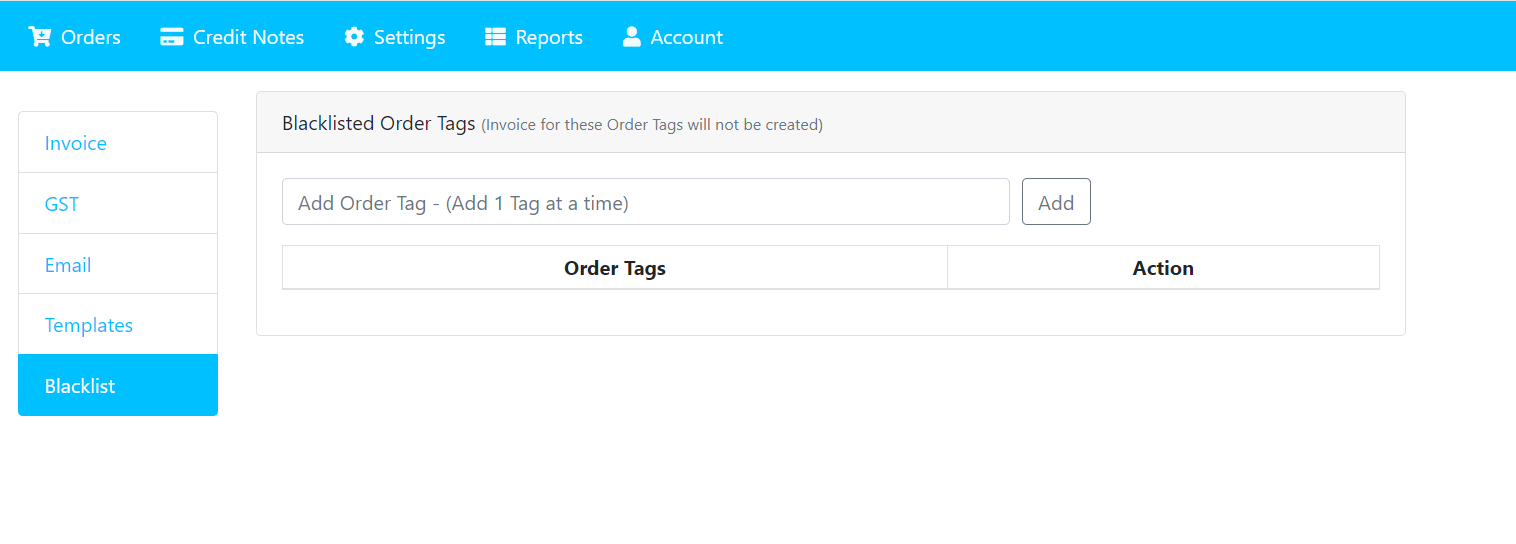
Task: Click the Add button
Action: pos(1056,202)
